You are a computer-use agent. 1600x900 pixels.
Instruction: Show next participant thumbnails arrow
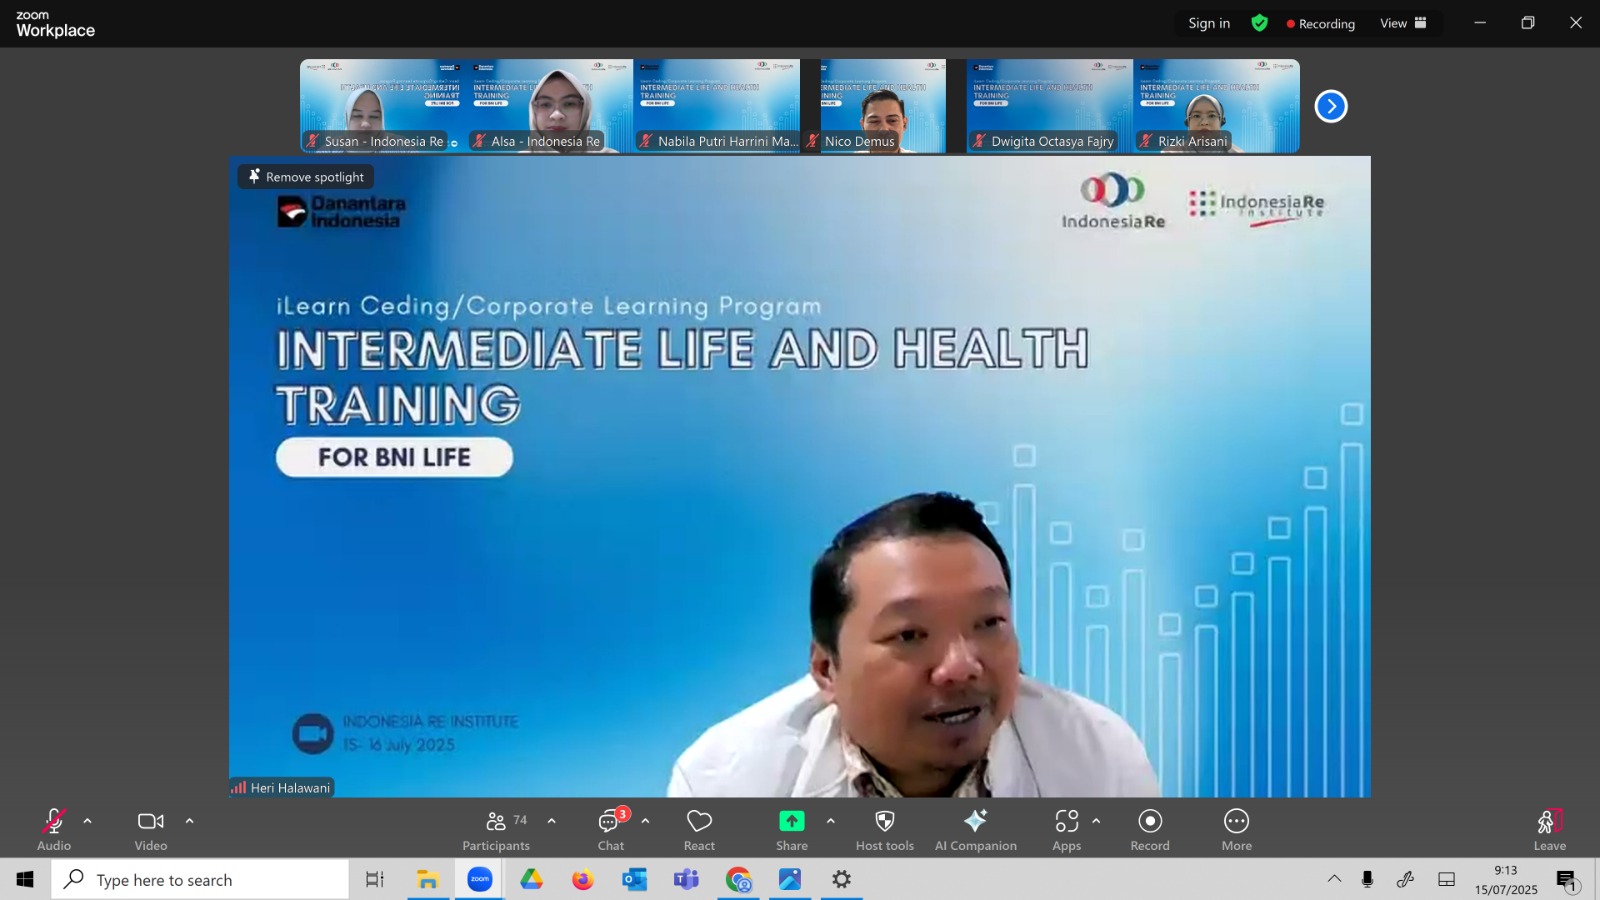pos(1331,106)
